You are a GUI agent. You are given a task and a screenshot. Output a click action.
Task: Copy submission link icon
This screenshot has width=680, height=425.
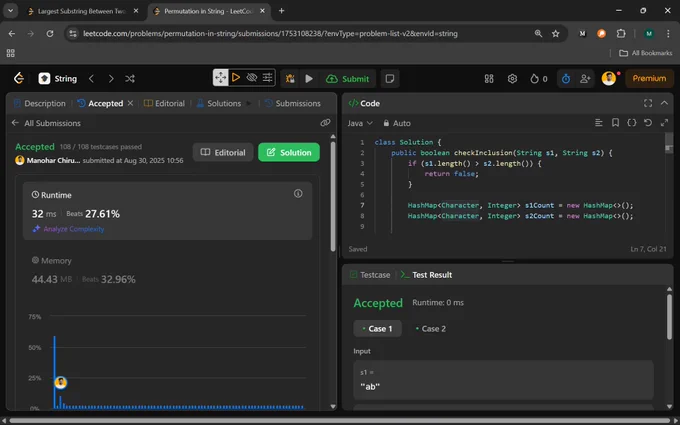click(x=325, y=123)
